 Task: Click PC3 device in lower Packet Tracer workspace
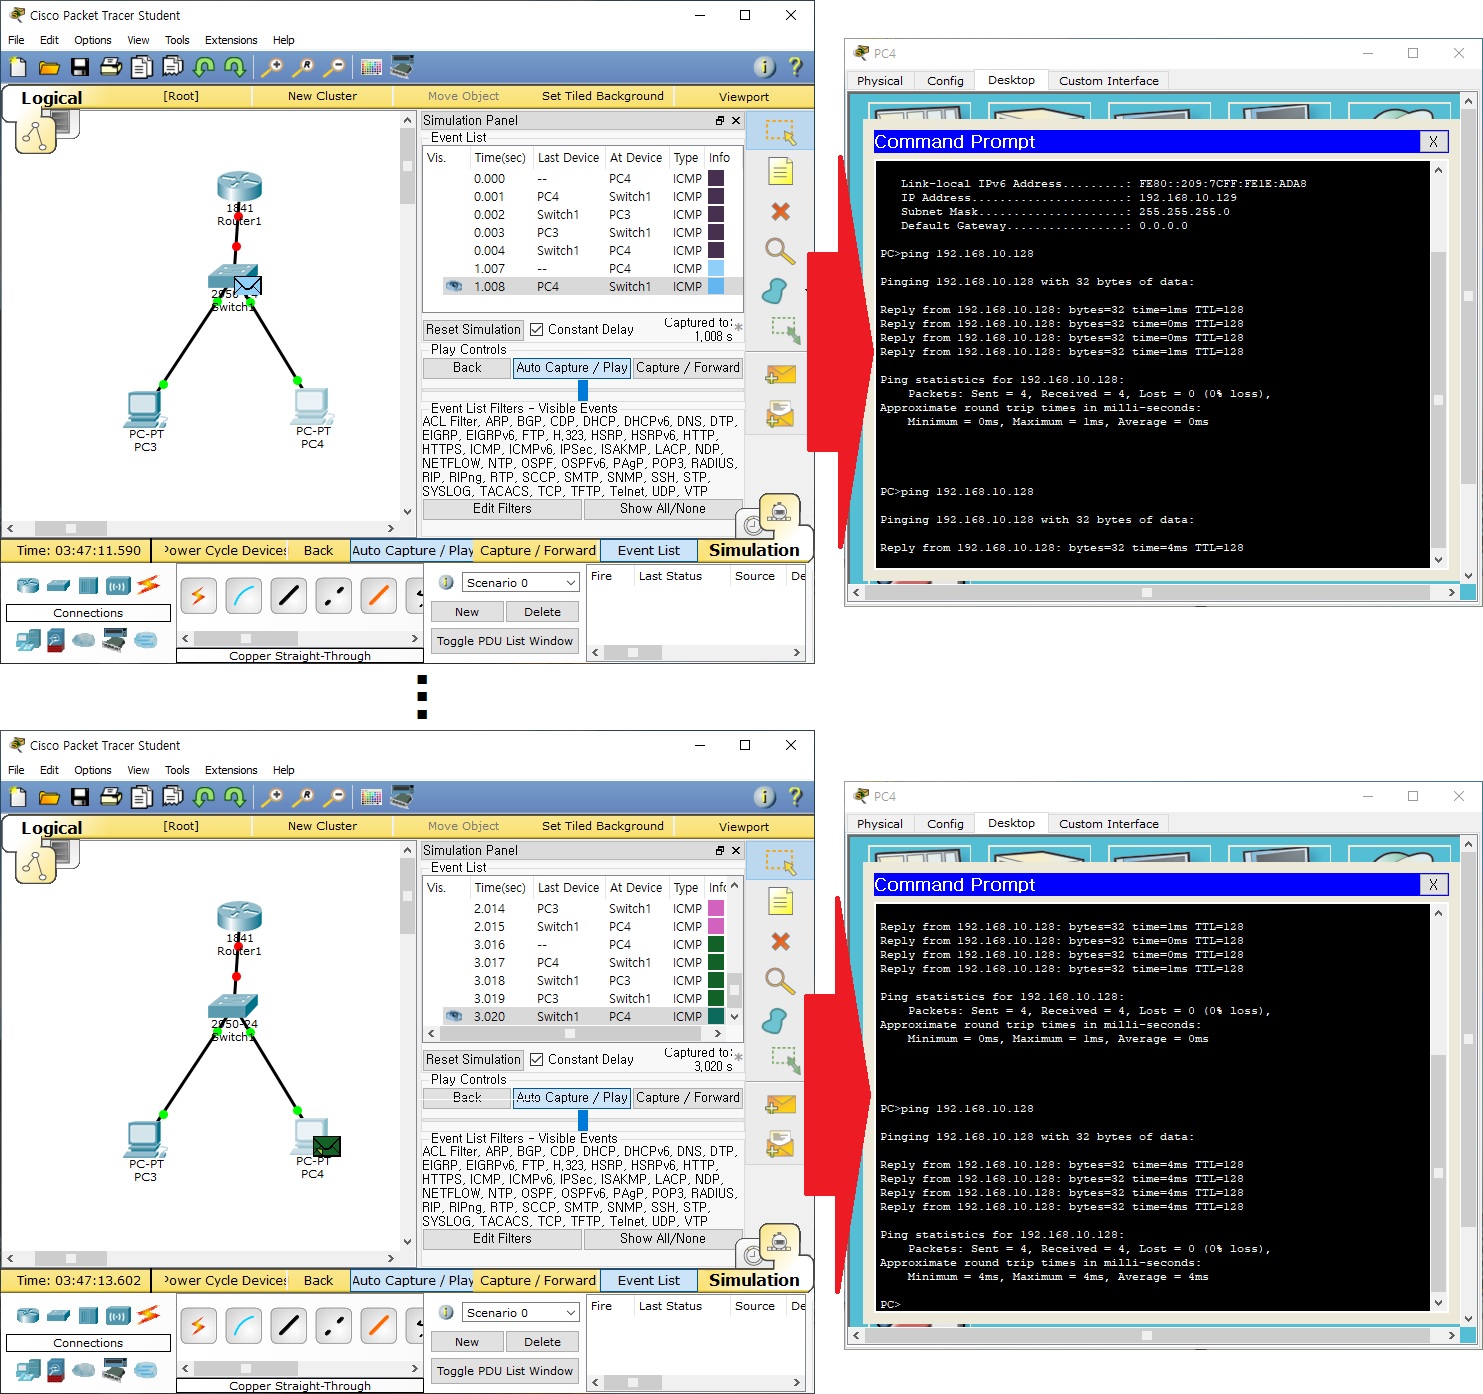click(146, 1139)
